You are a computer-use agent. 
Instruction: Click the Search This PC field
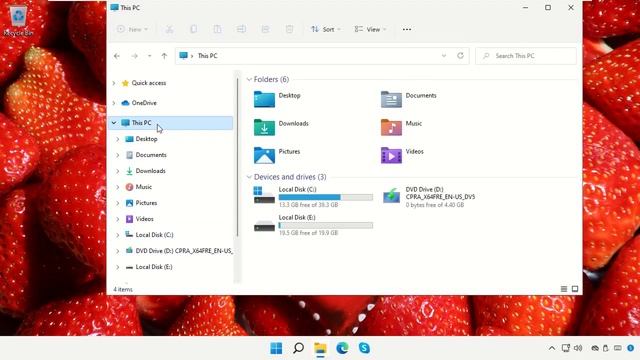(526, 56)
